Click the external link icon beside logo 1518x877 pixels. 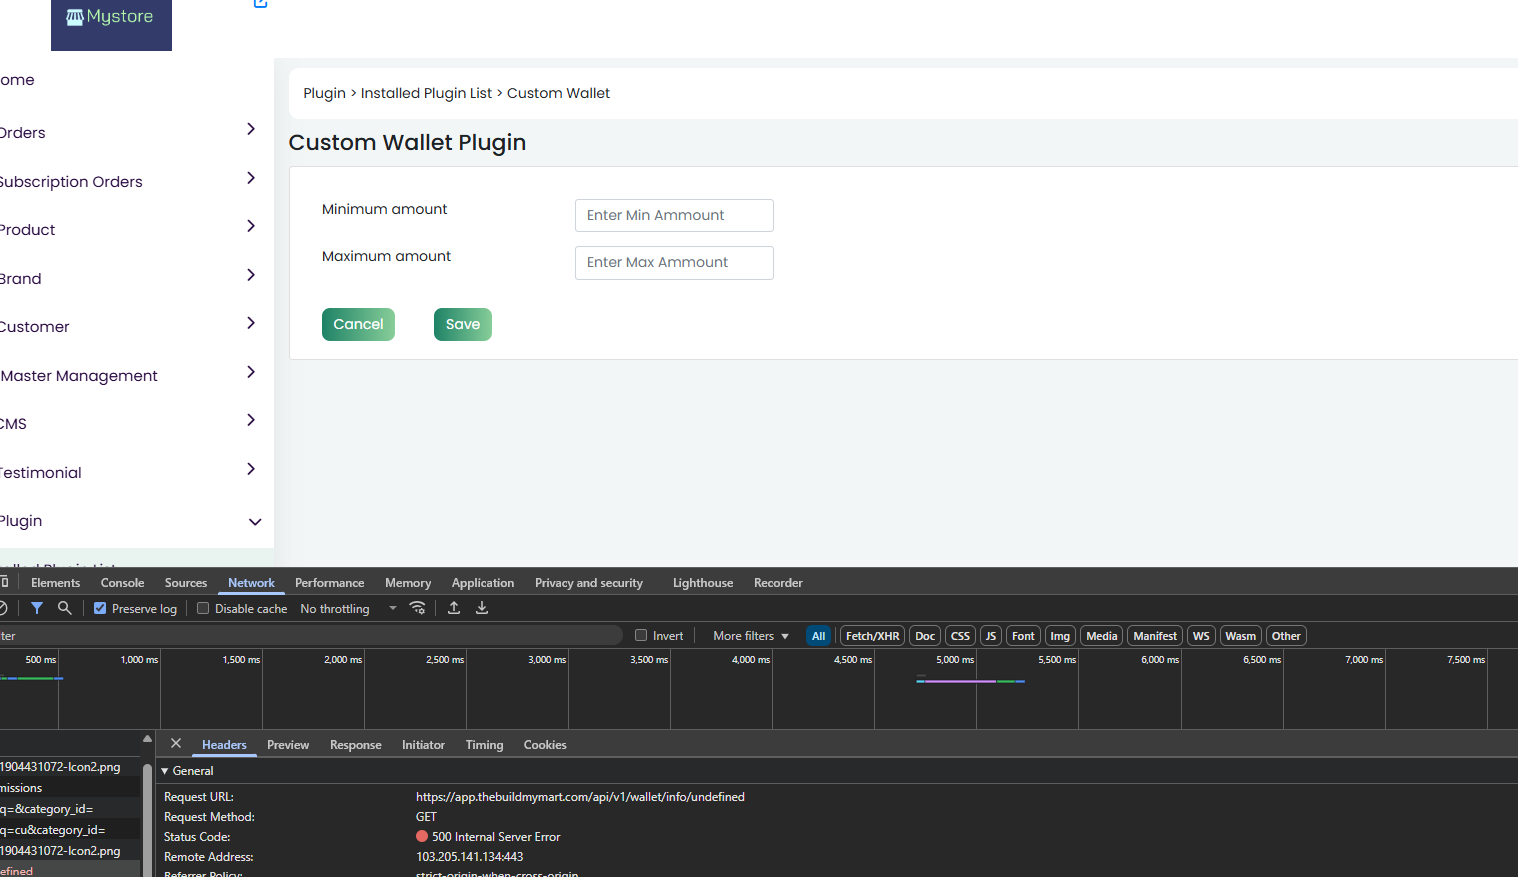click(x=261, y=3)
